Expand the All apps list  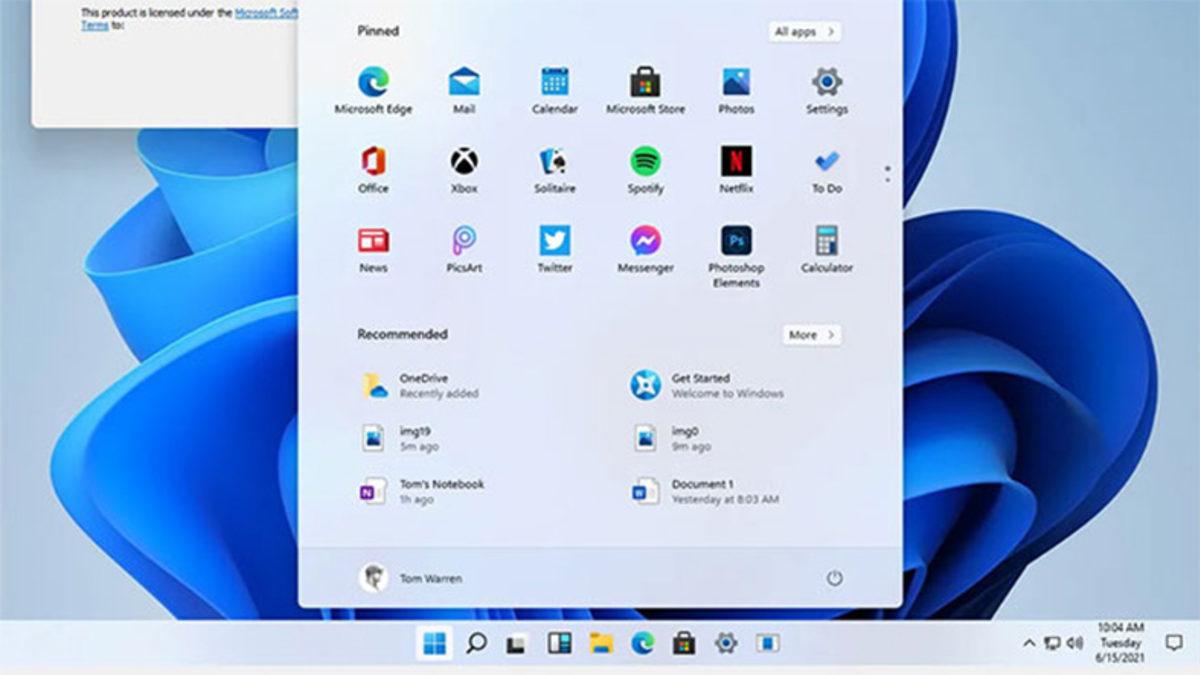tap(807, 31)
